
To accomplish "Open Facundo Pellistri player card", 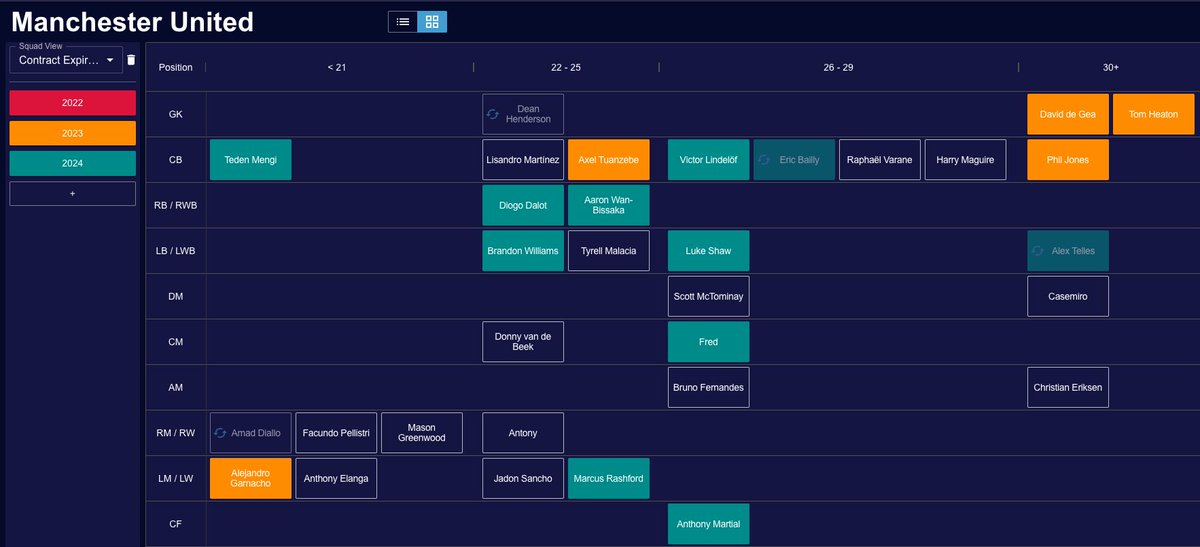I will pos(337,433).
